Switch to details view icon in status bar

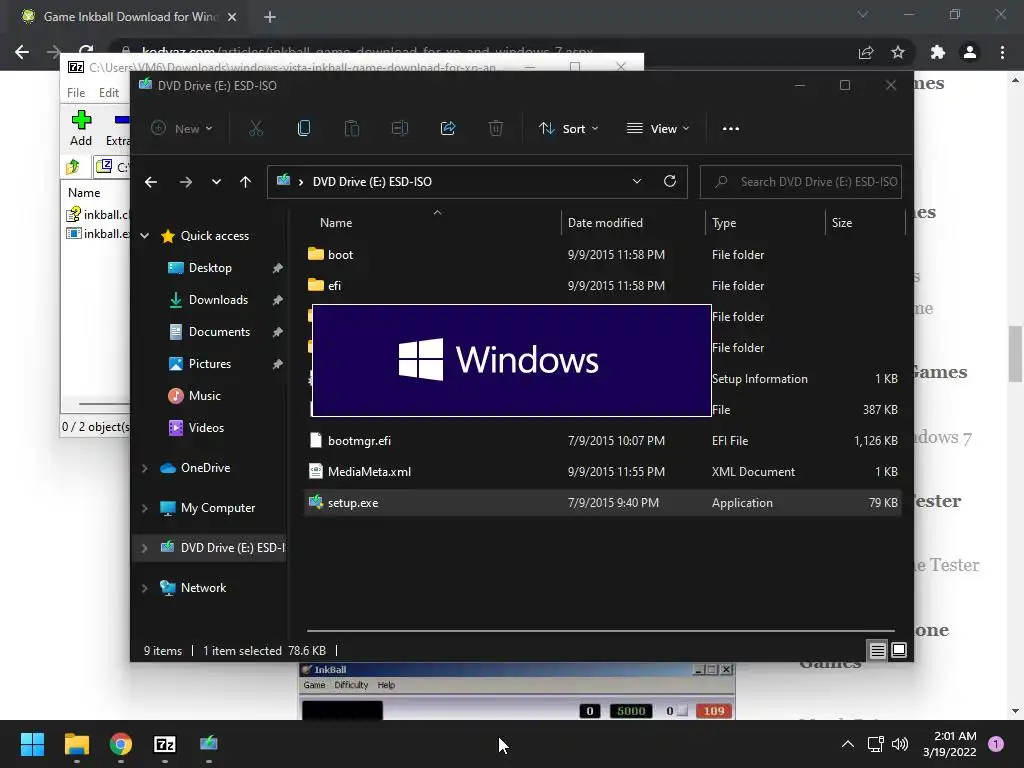[x=877, y=650]
